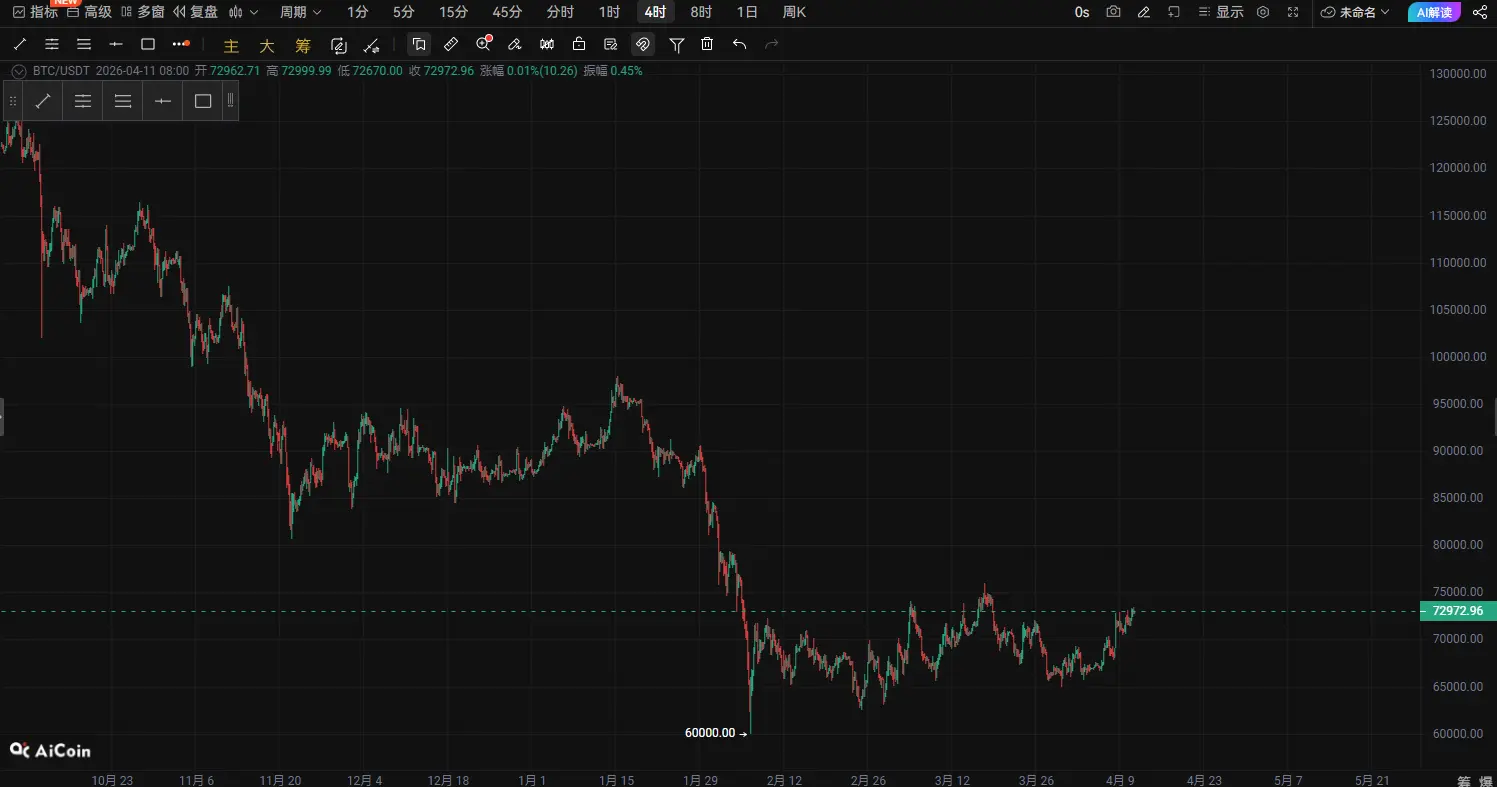The image size is (1497, 787).
Task: Switch to 1时 timeframe
Action: pyautogui.click(x=609, y=12)
